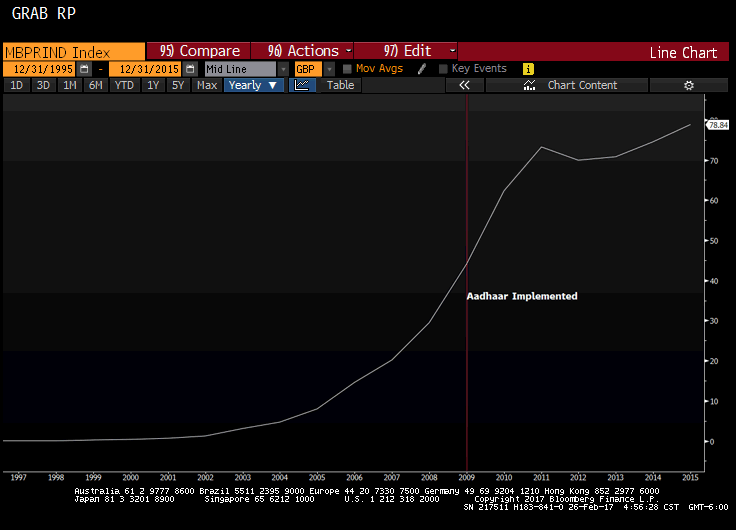
Task: Open the 97) Edit menu
Action: pos(405,51)
